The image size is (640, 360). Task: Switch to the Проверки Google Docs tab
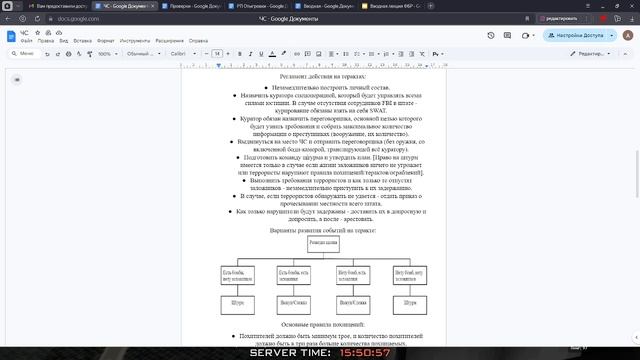[191, 6]
